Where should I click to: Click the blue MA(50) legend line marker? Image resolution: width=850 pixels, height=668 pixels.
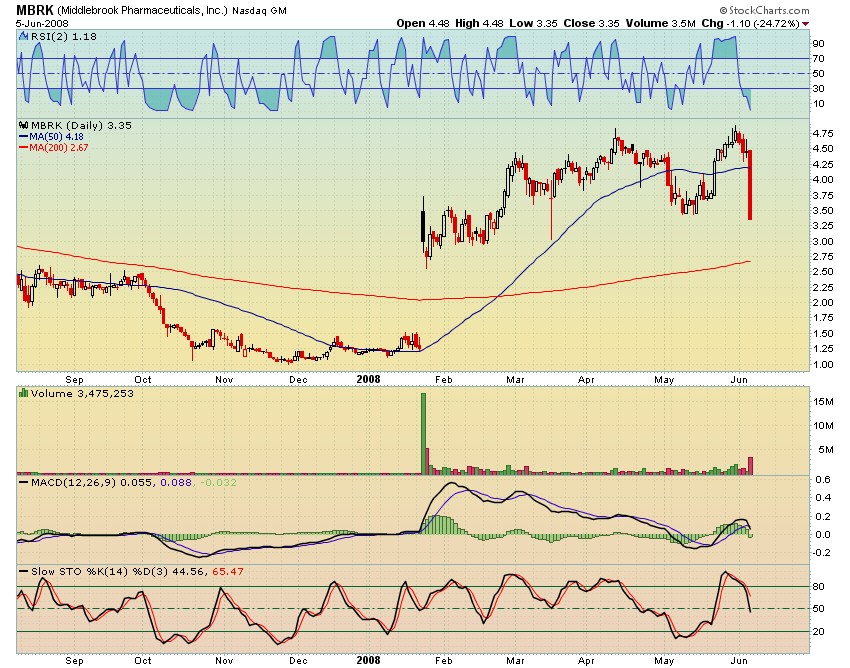23,137
